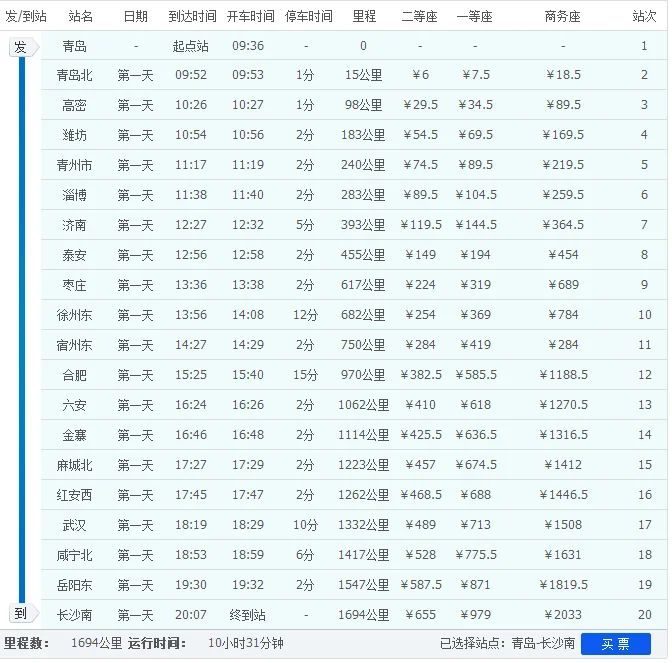Image resolution: width=672 pixels, height=663 pixels.
Task: Click the 起点站 origin label
Action: click(x=191, y=46)
